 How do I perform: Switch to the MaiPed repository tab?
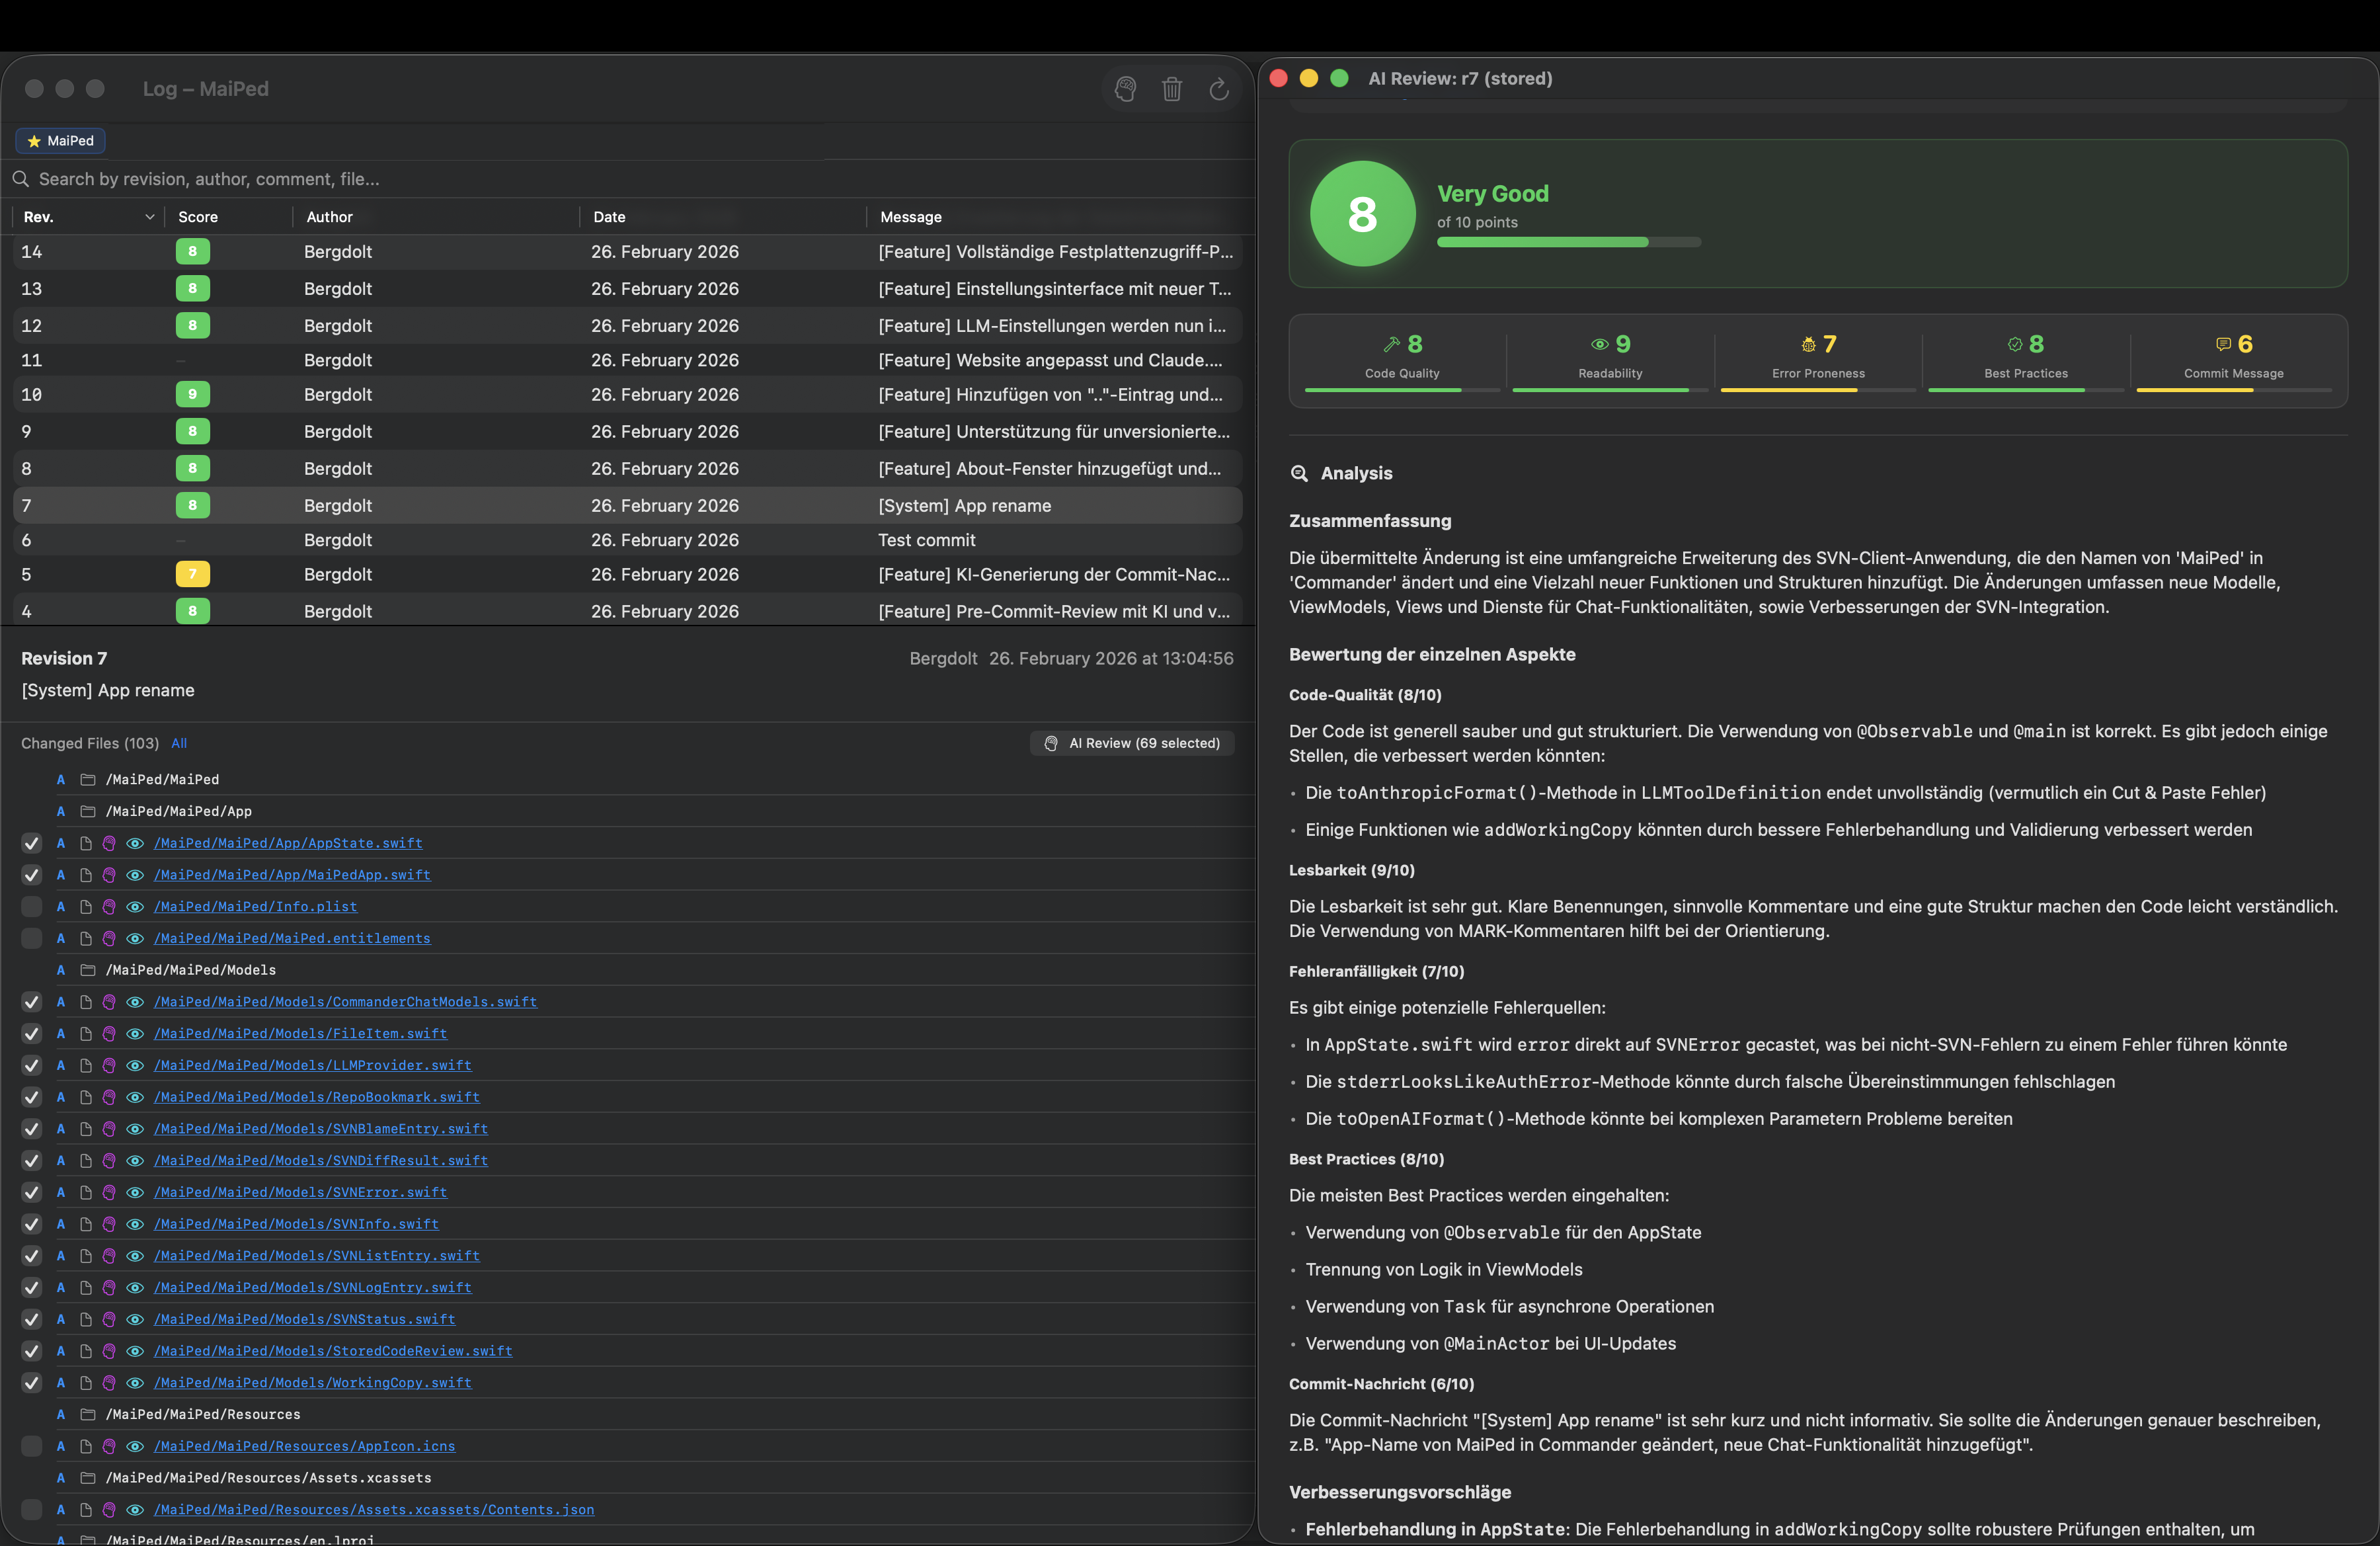[x=60, y=140]
